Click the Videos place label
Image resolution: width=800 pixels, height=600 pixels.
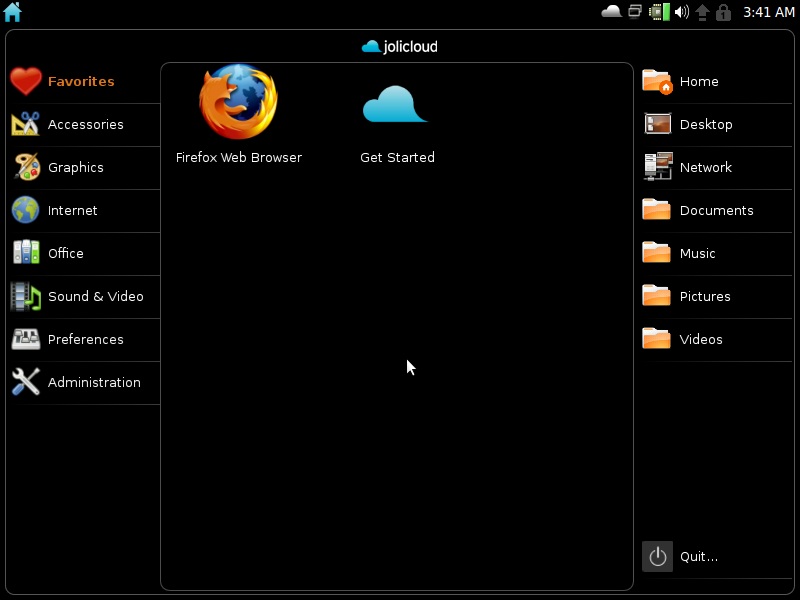pos(701,339)
